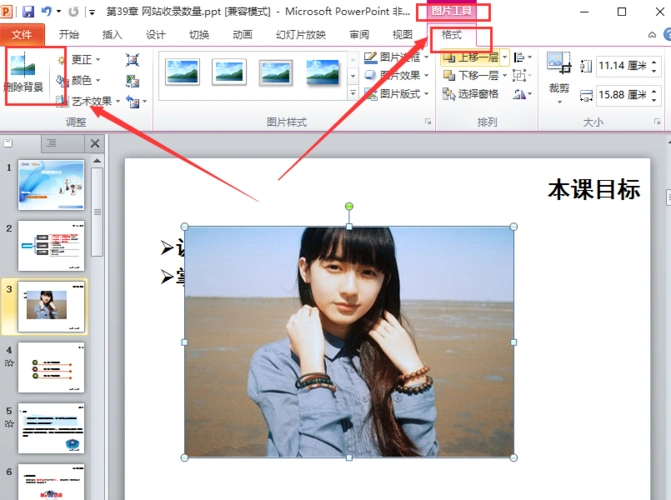Select slide 4 thumbnail in slide panel

tap(51, 366)
